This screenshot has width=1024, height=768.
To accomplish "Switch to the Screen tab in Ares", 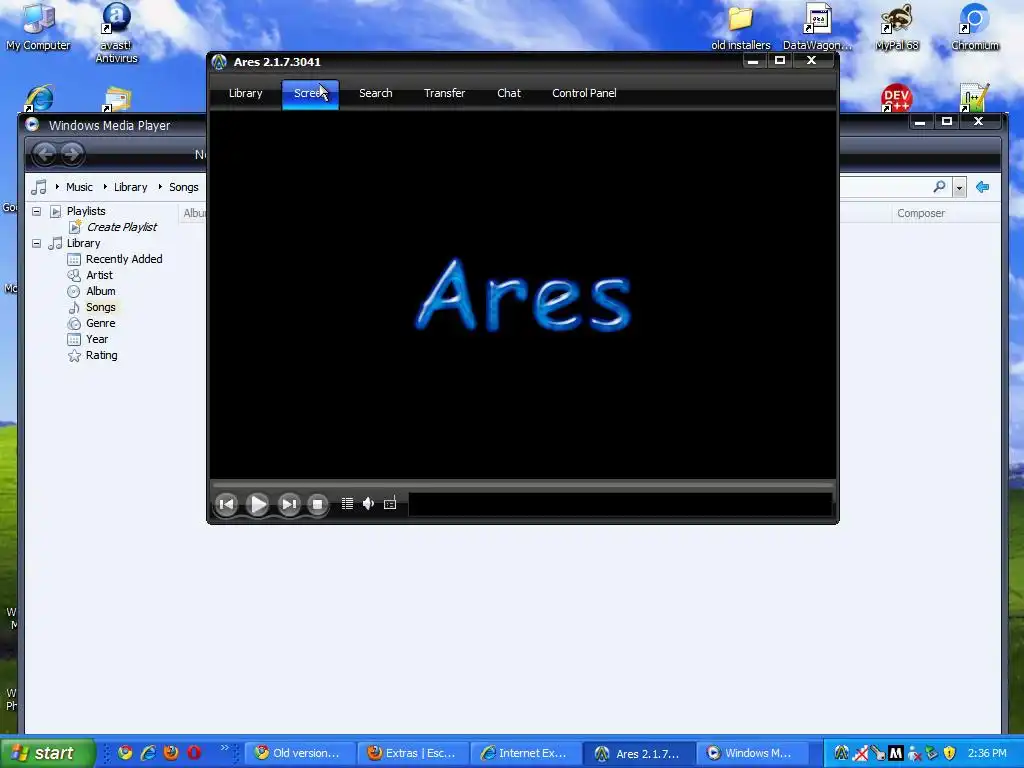I will (310, 93).
